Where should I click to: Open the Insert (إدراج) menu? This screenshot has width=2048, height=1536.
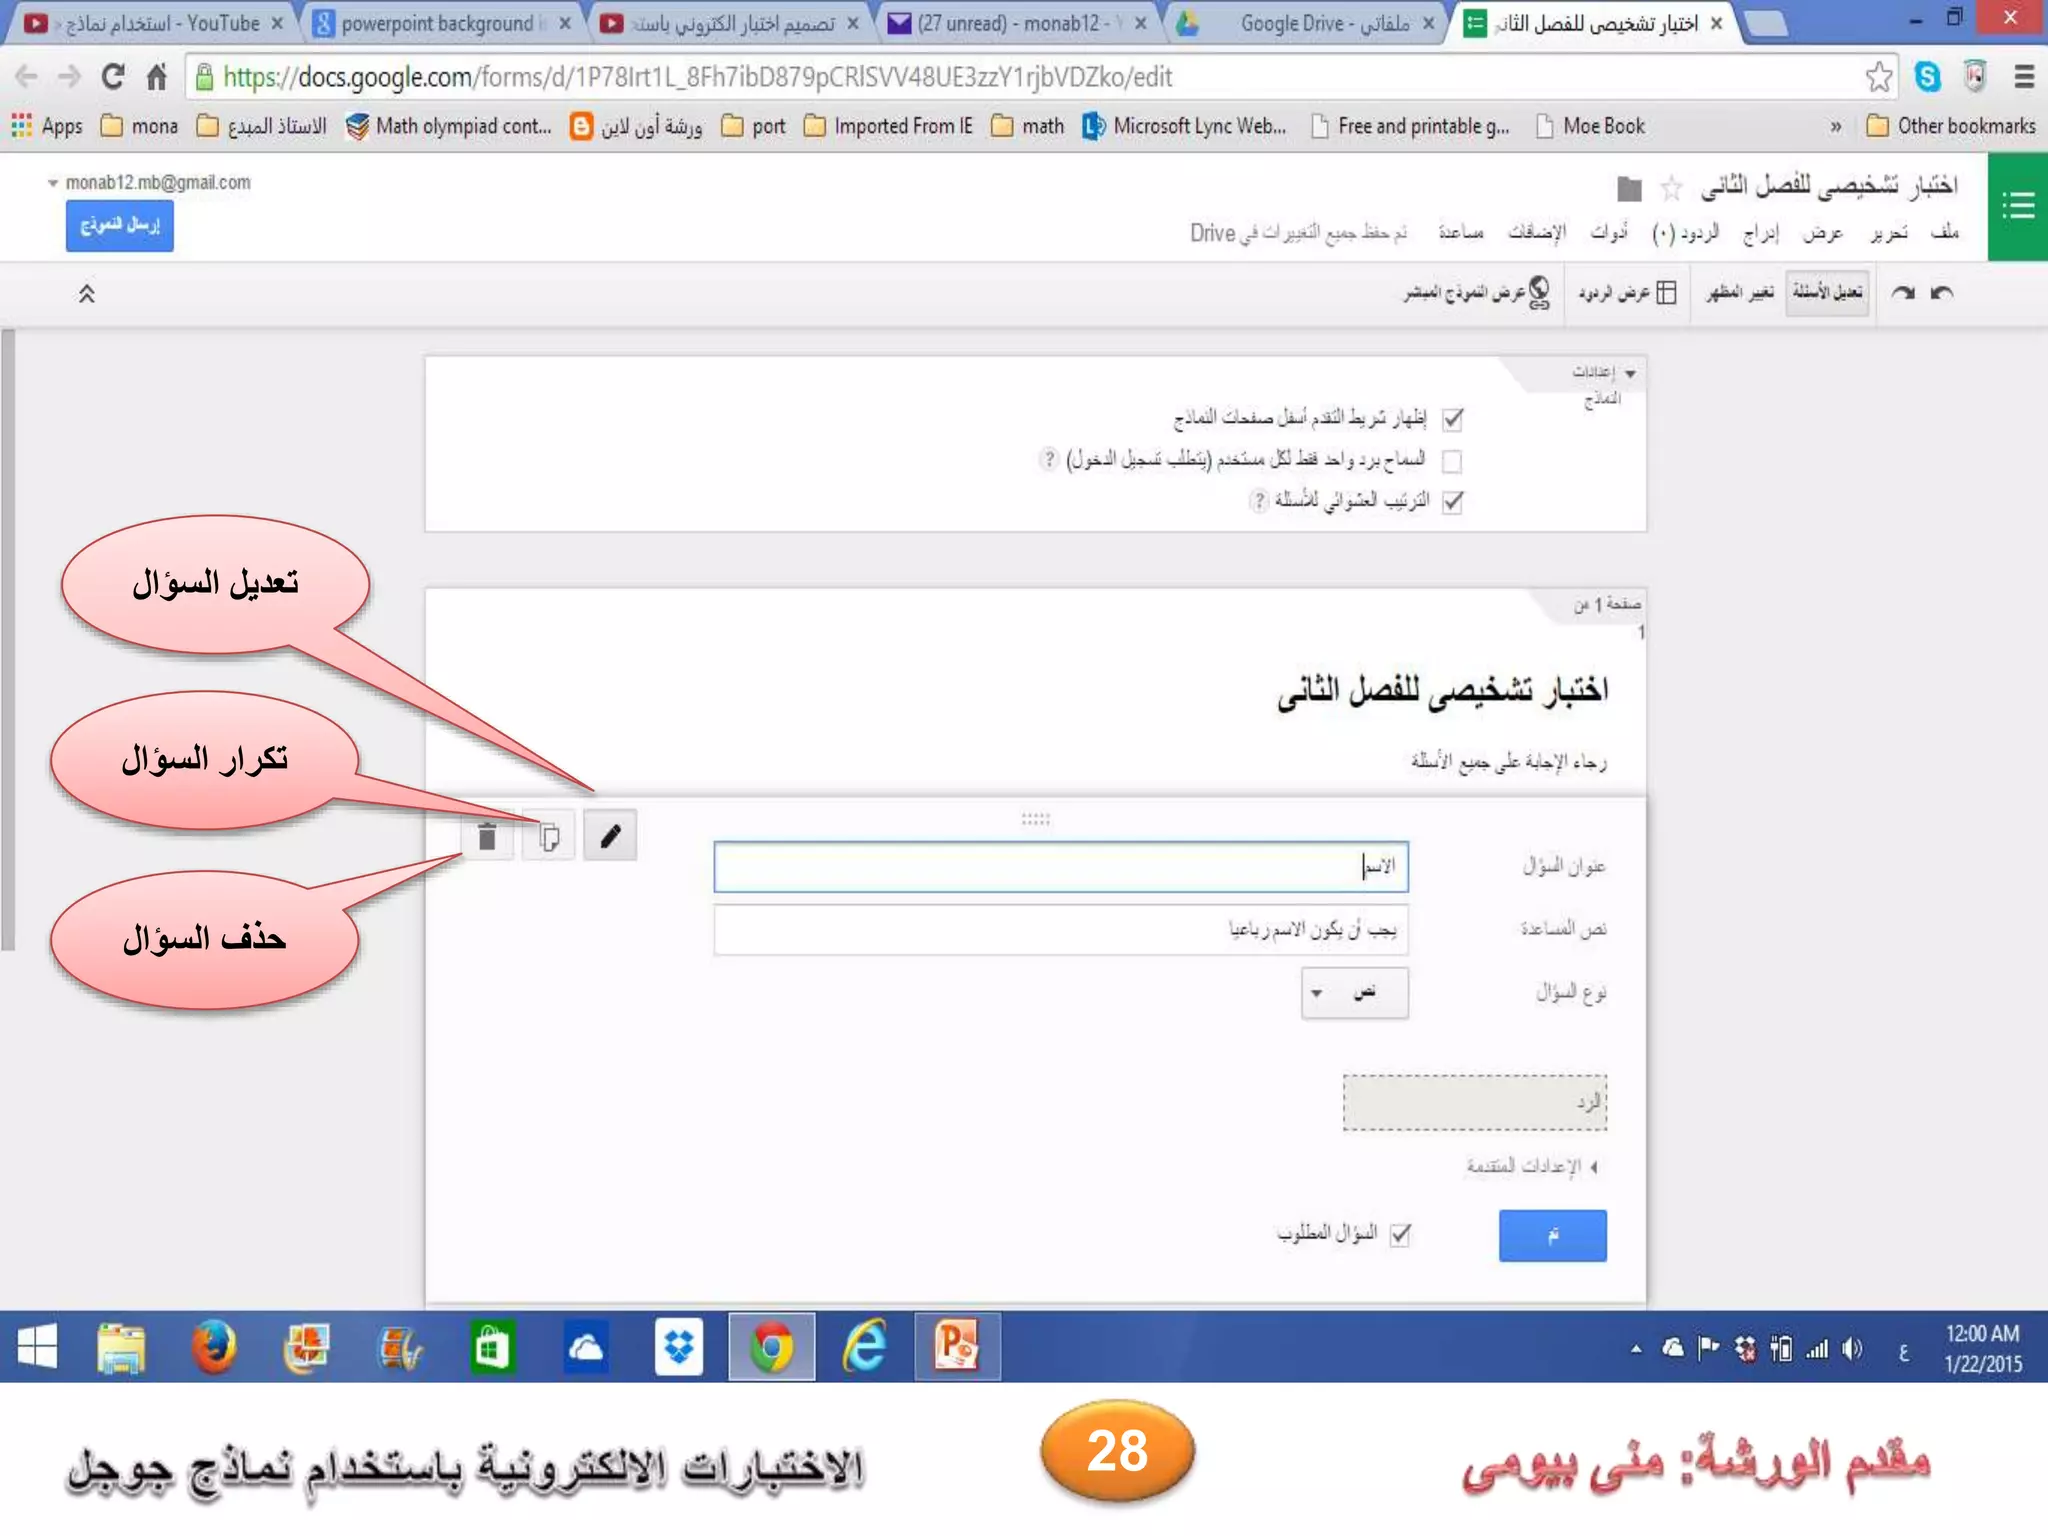tap(1761, 232)
